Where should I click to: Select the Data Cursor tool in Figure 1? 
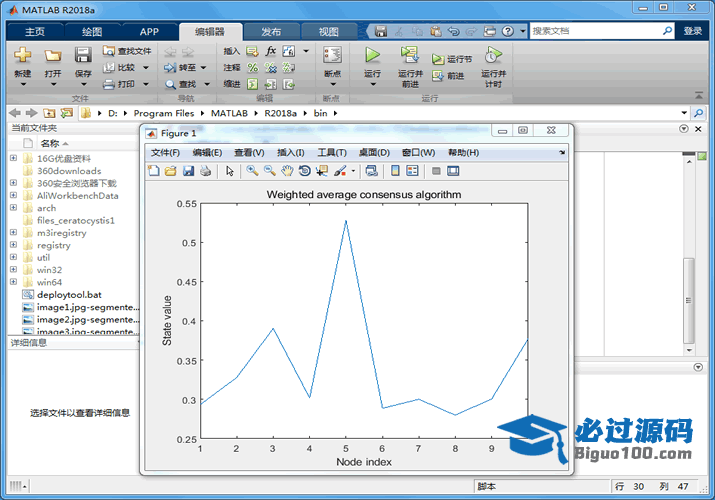322,171
